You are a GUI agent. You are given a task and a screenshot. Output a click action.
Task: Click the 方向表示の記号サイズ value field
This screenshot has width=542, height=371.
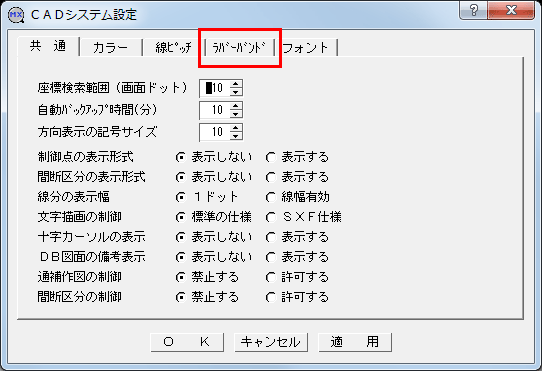[214, 132]
